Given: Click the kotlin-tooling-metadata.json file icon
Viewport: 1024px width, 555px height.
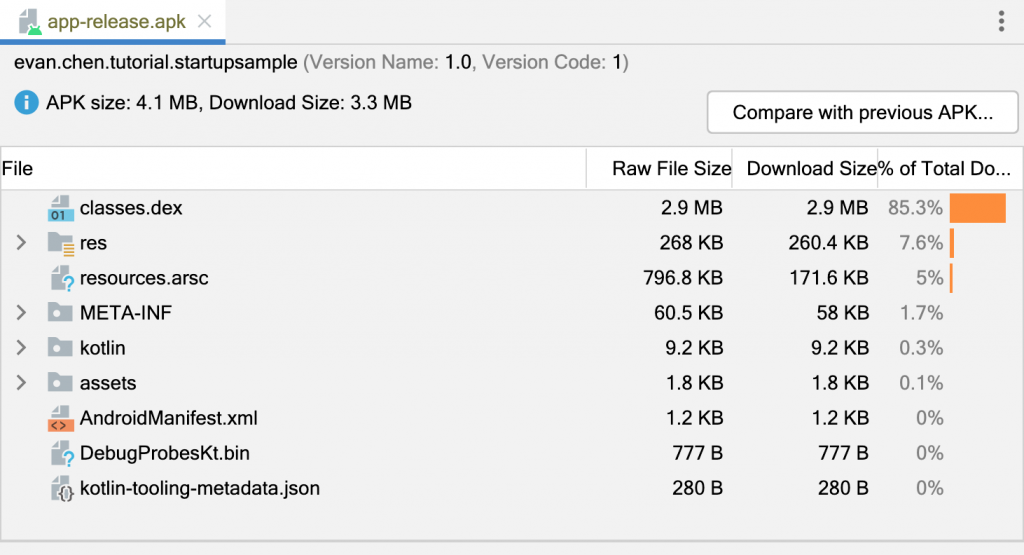Looking at the screenshot, I should pos(61,489).
